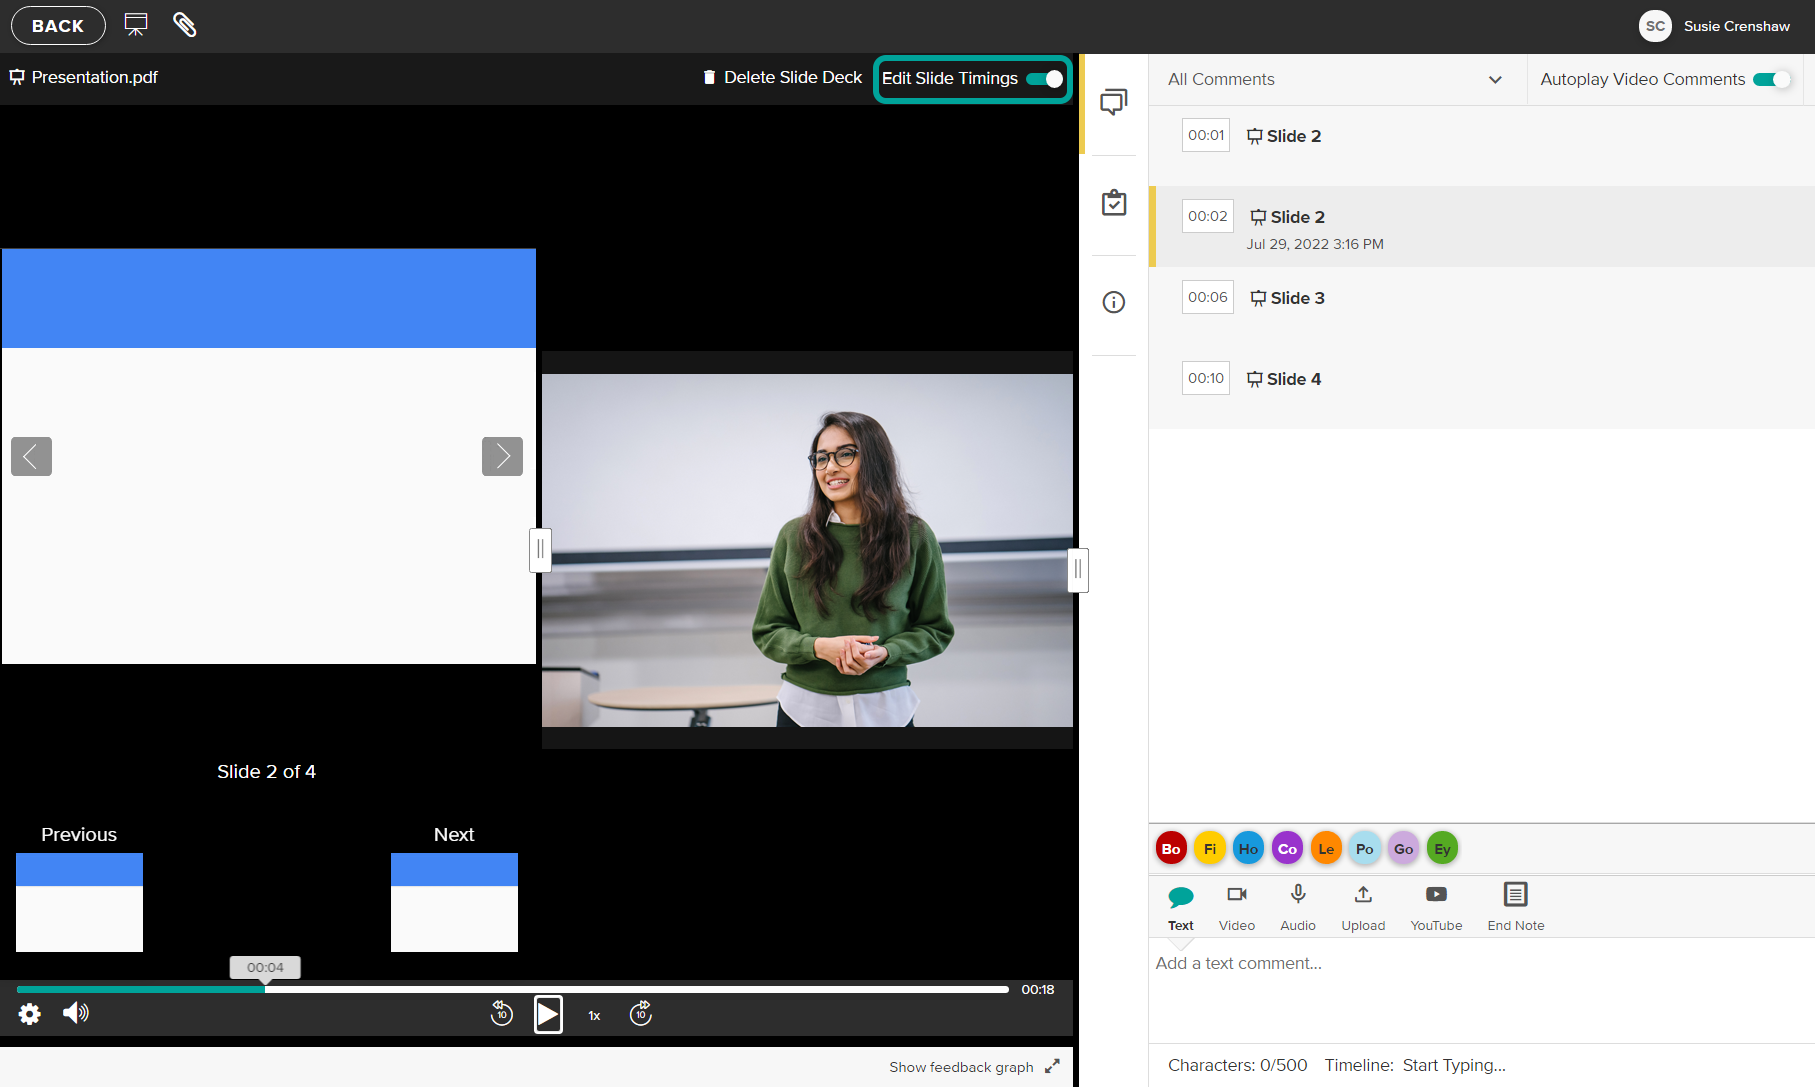Select the Fi yellow marker
1815x1087 pixels.
coord(1210,848)
